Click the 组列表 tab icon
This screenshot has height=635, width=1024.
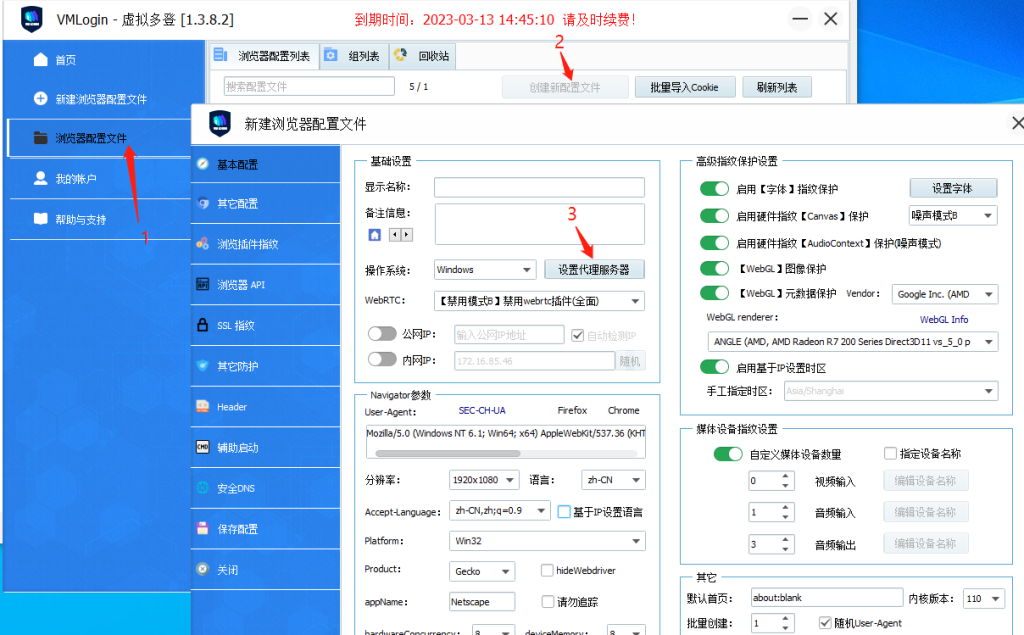click(x=331, y=55)
